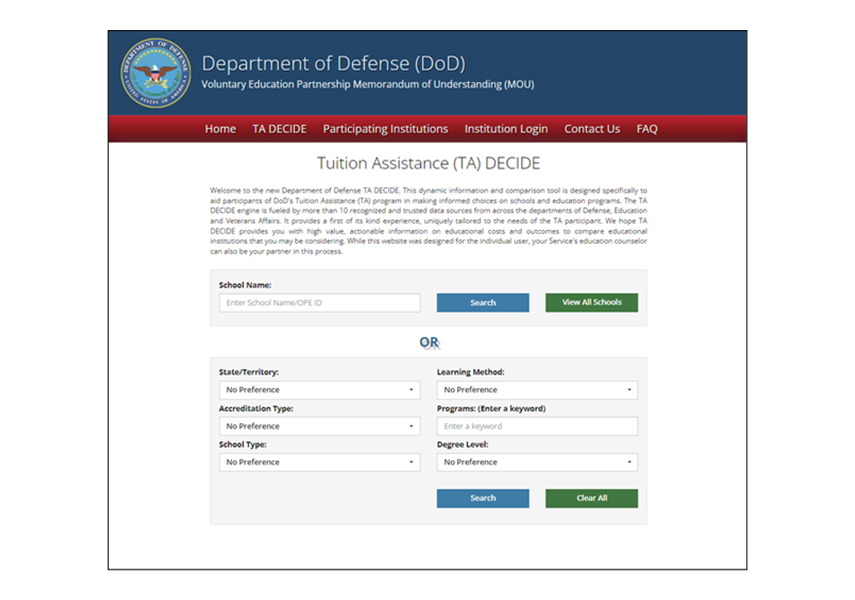Click the Tuition Assistance (TA) DECIDE heading
Viewport: 855px width, 600px height.
[x=429, y=163]
